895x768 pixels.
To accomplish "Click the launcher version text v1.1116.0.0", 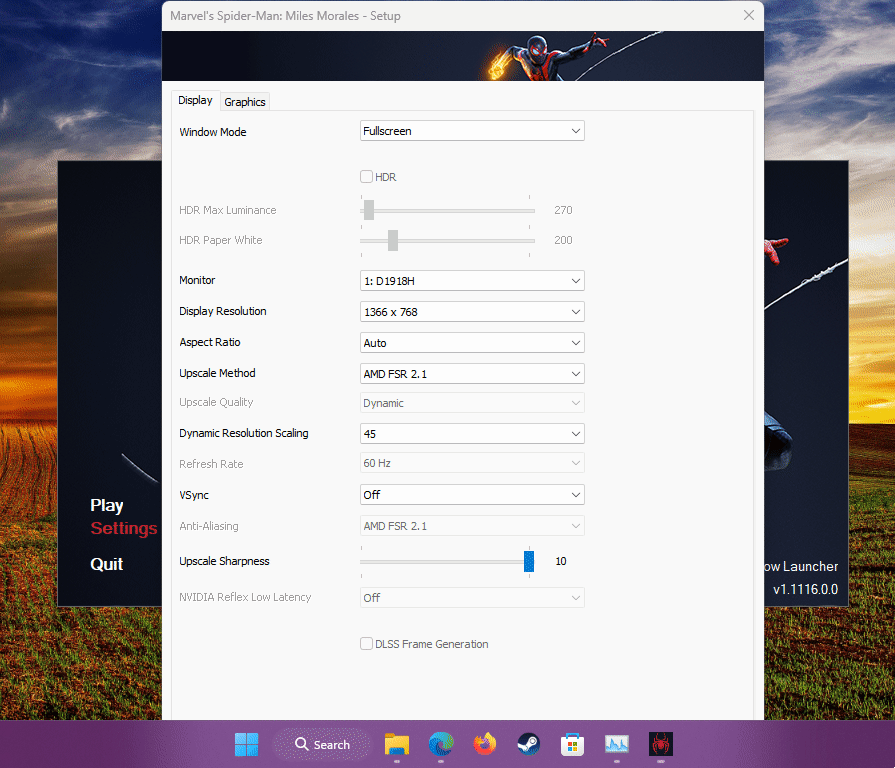I will pos(805,589).
